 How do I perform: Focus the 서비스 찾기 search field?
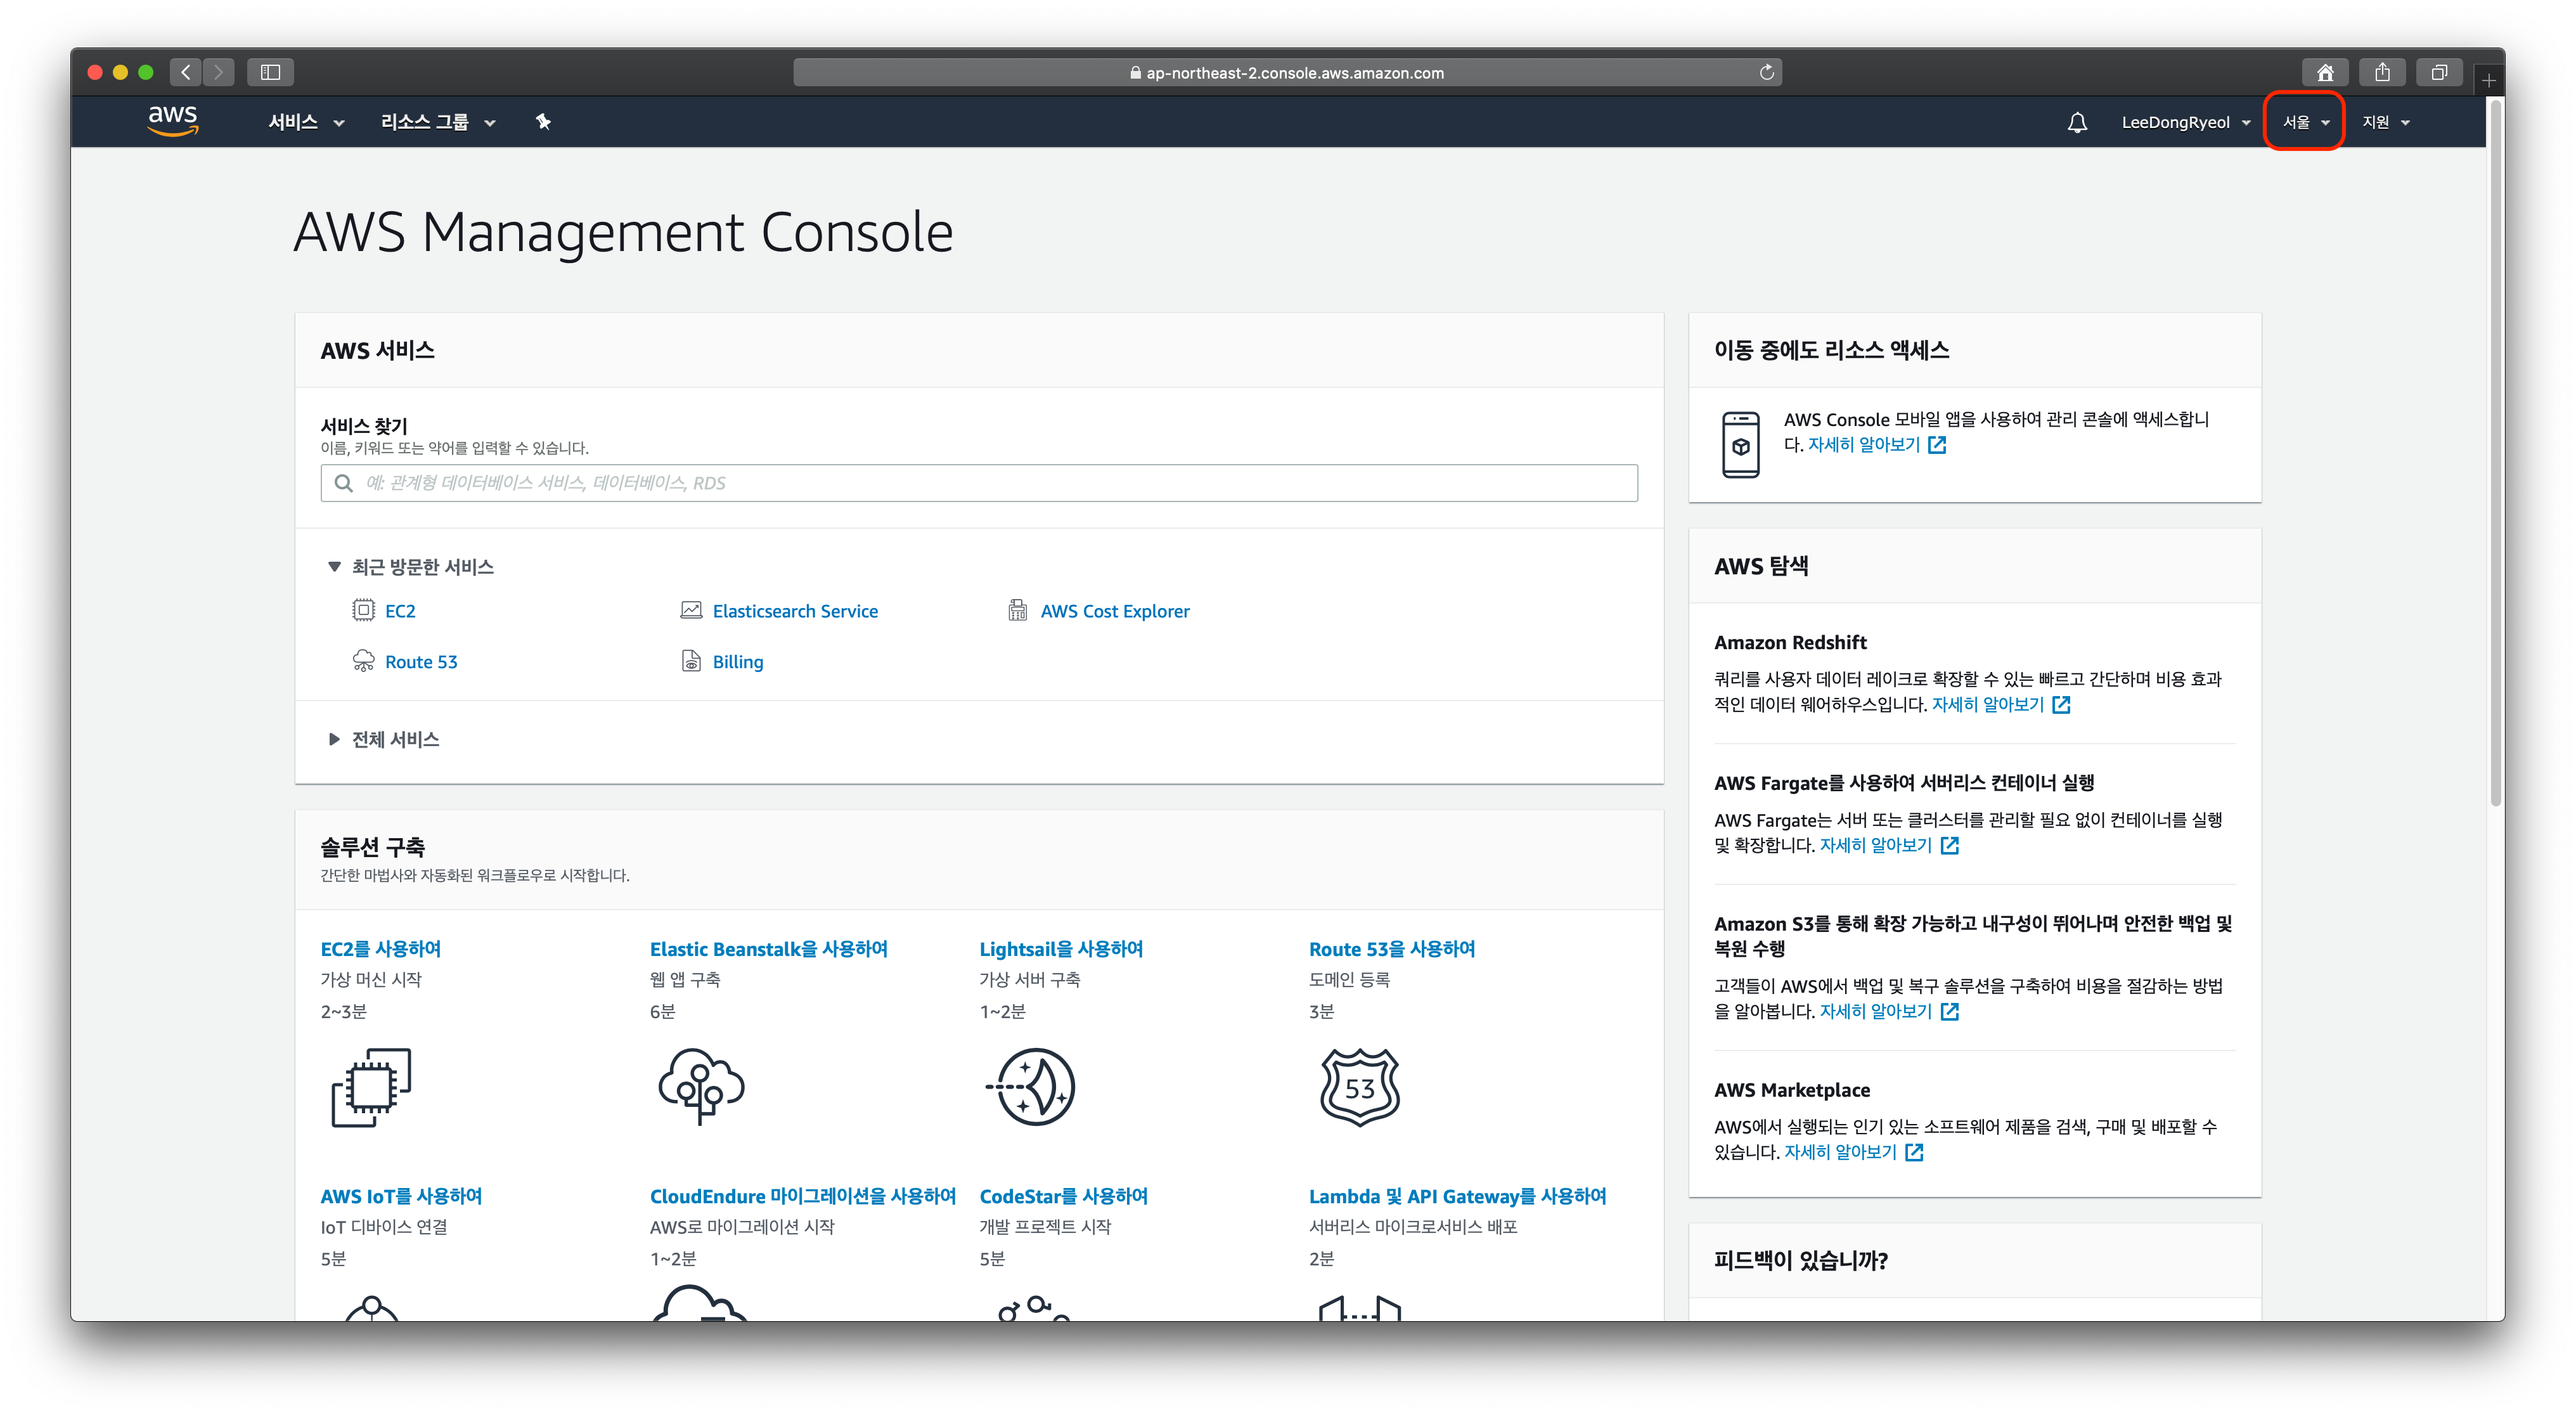[x=979, y=483]
